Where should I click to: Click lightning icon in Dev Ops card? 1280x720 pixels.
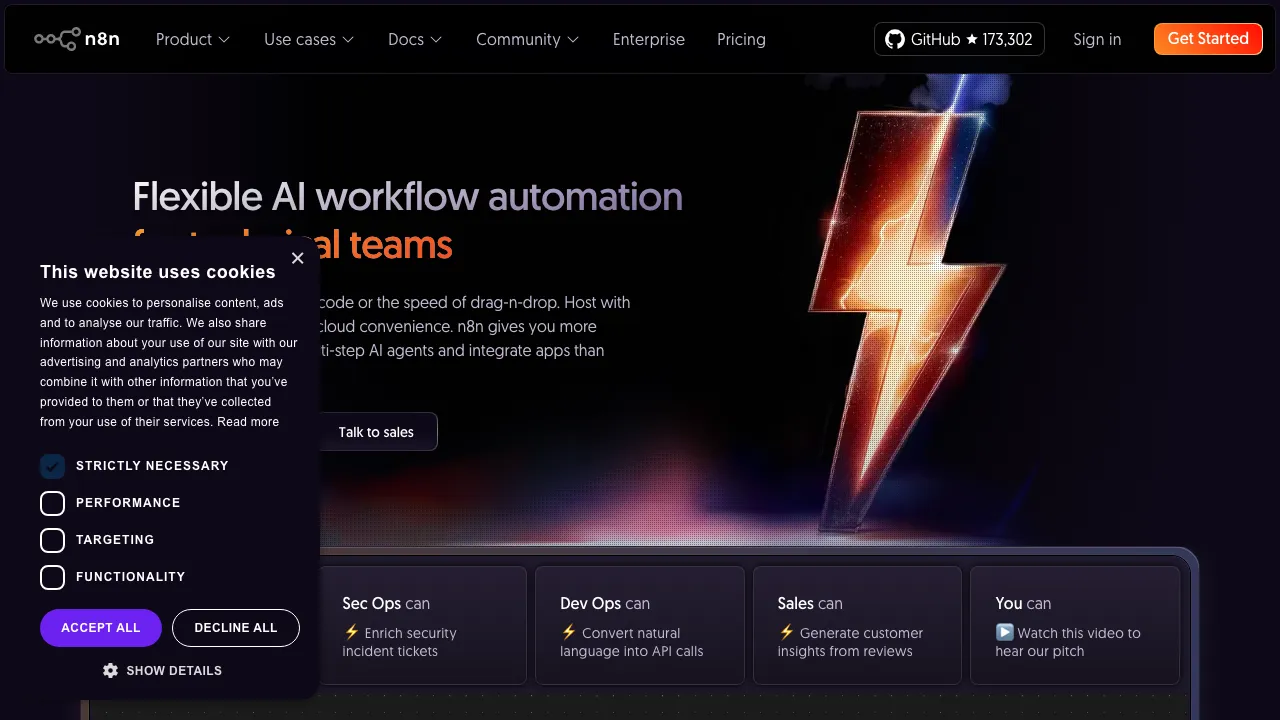[x=569, y=632]
